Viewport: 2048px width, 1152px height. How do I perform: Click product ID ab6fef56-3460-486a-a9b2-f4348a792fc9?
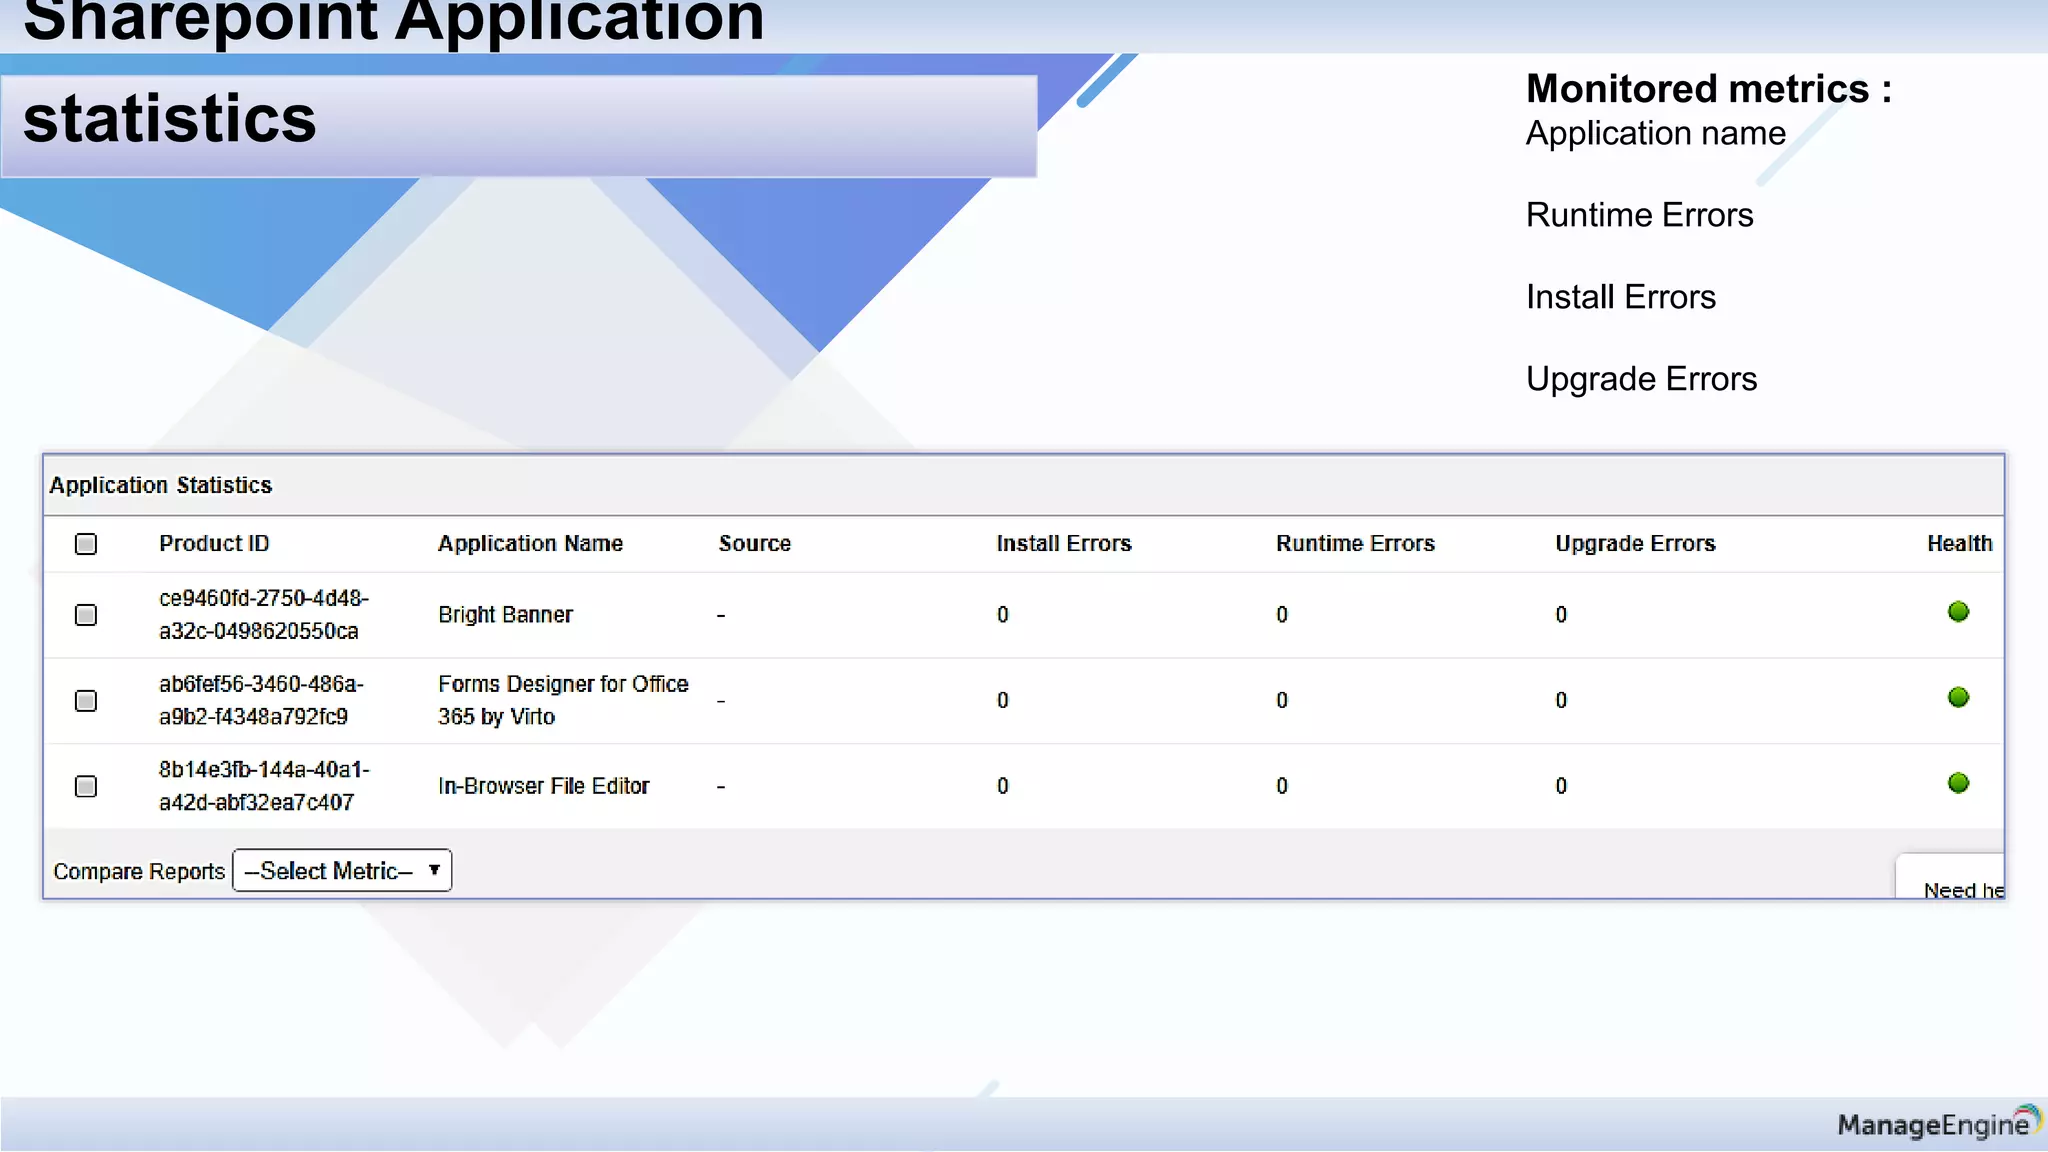[x=261, y=700]
